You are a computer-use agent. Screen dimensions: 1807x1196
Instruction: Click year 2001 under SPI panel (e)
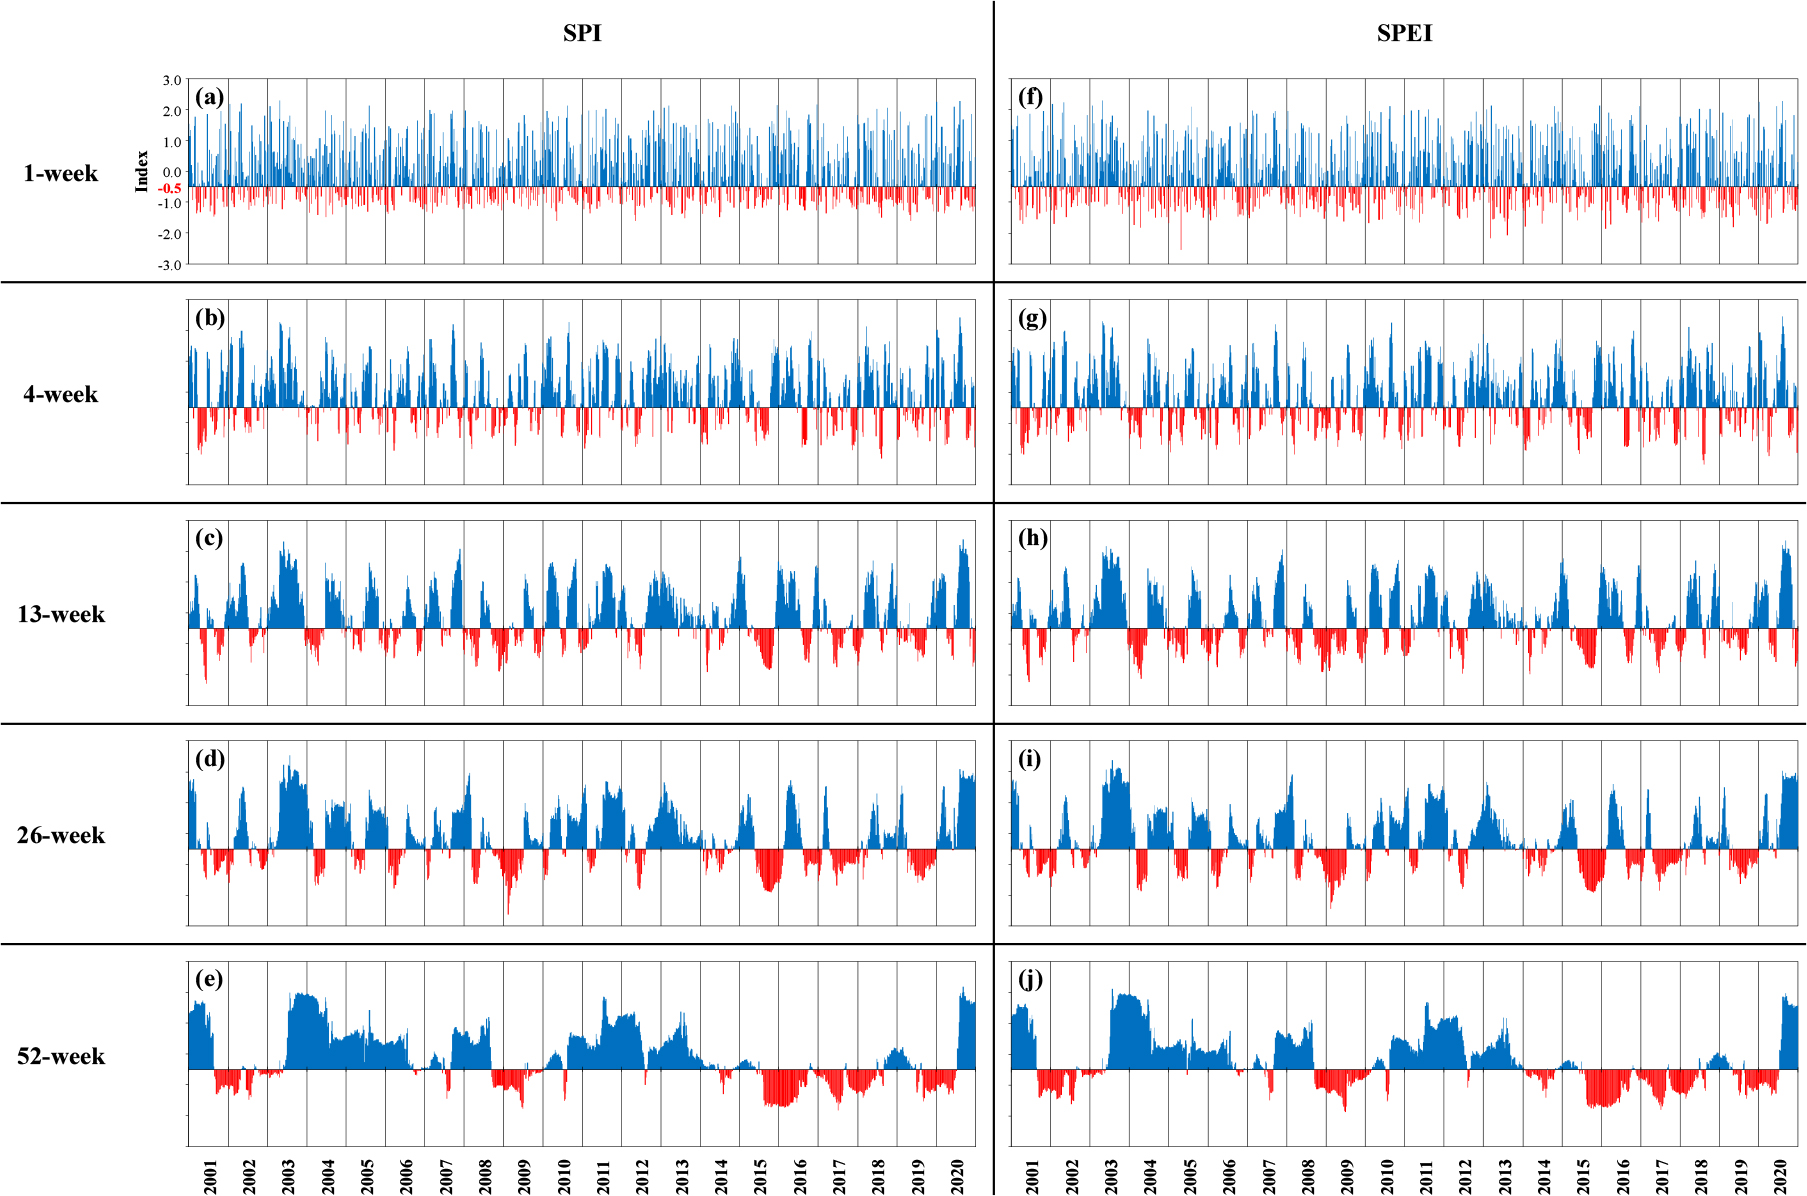tap(210, 1176)
